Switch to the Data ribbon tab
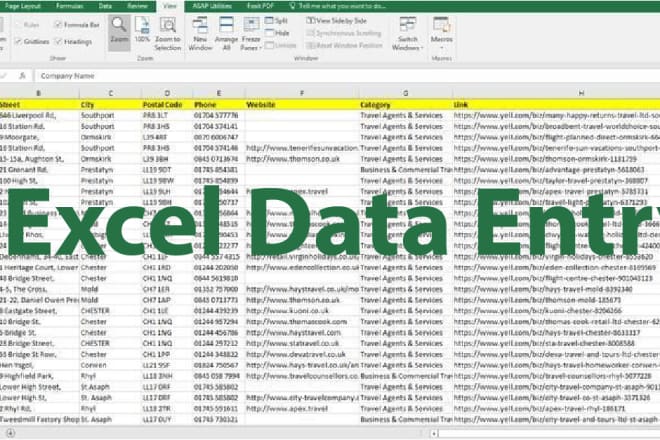Viewport: 660px width, 440px height. (x=105, y=6)
